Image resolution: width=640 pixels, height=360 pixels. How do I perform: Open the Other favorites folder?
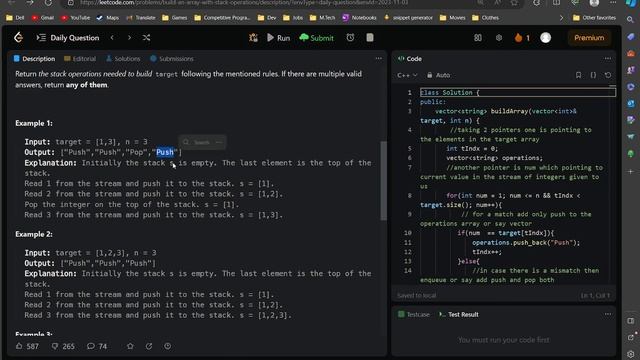click(594, 18)
